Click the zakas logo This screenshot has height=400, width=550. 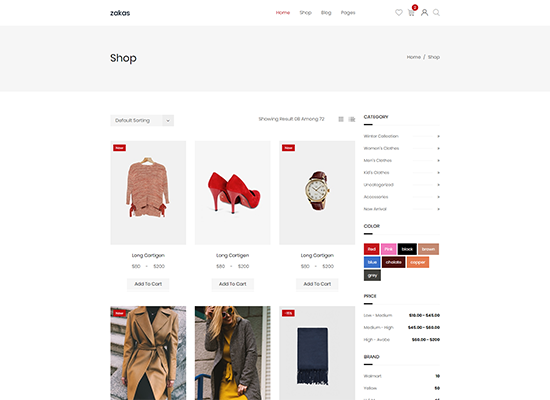120,13
